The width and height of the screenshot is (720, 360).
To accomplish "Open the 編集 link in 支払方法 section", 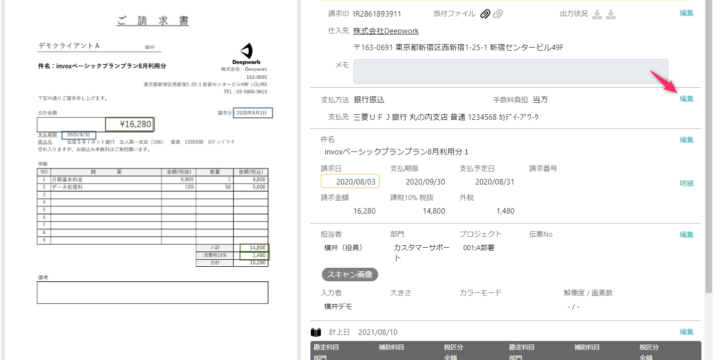I will [686, 99].
